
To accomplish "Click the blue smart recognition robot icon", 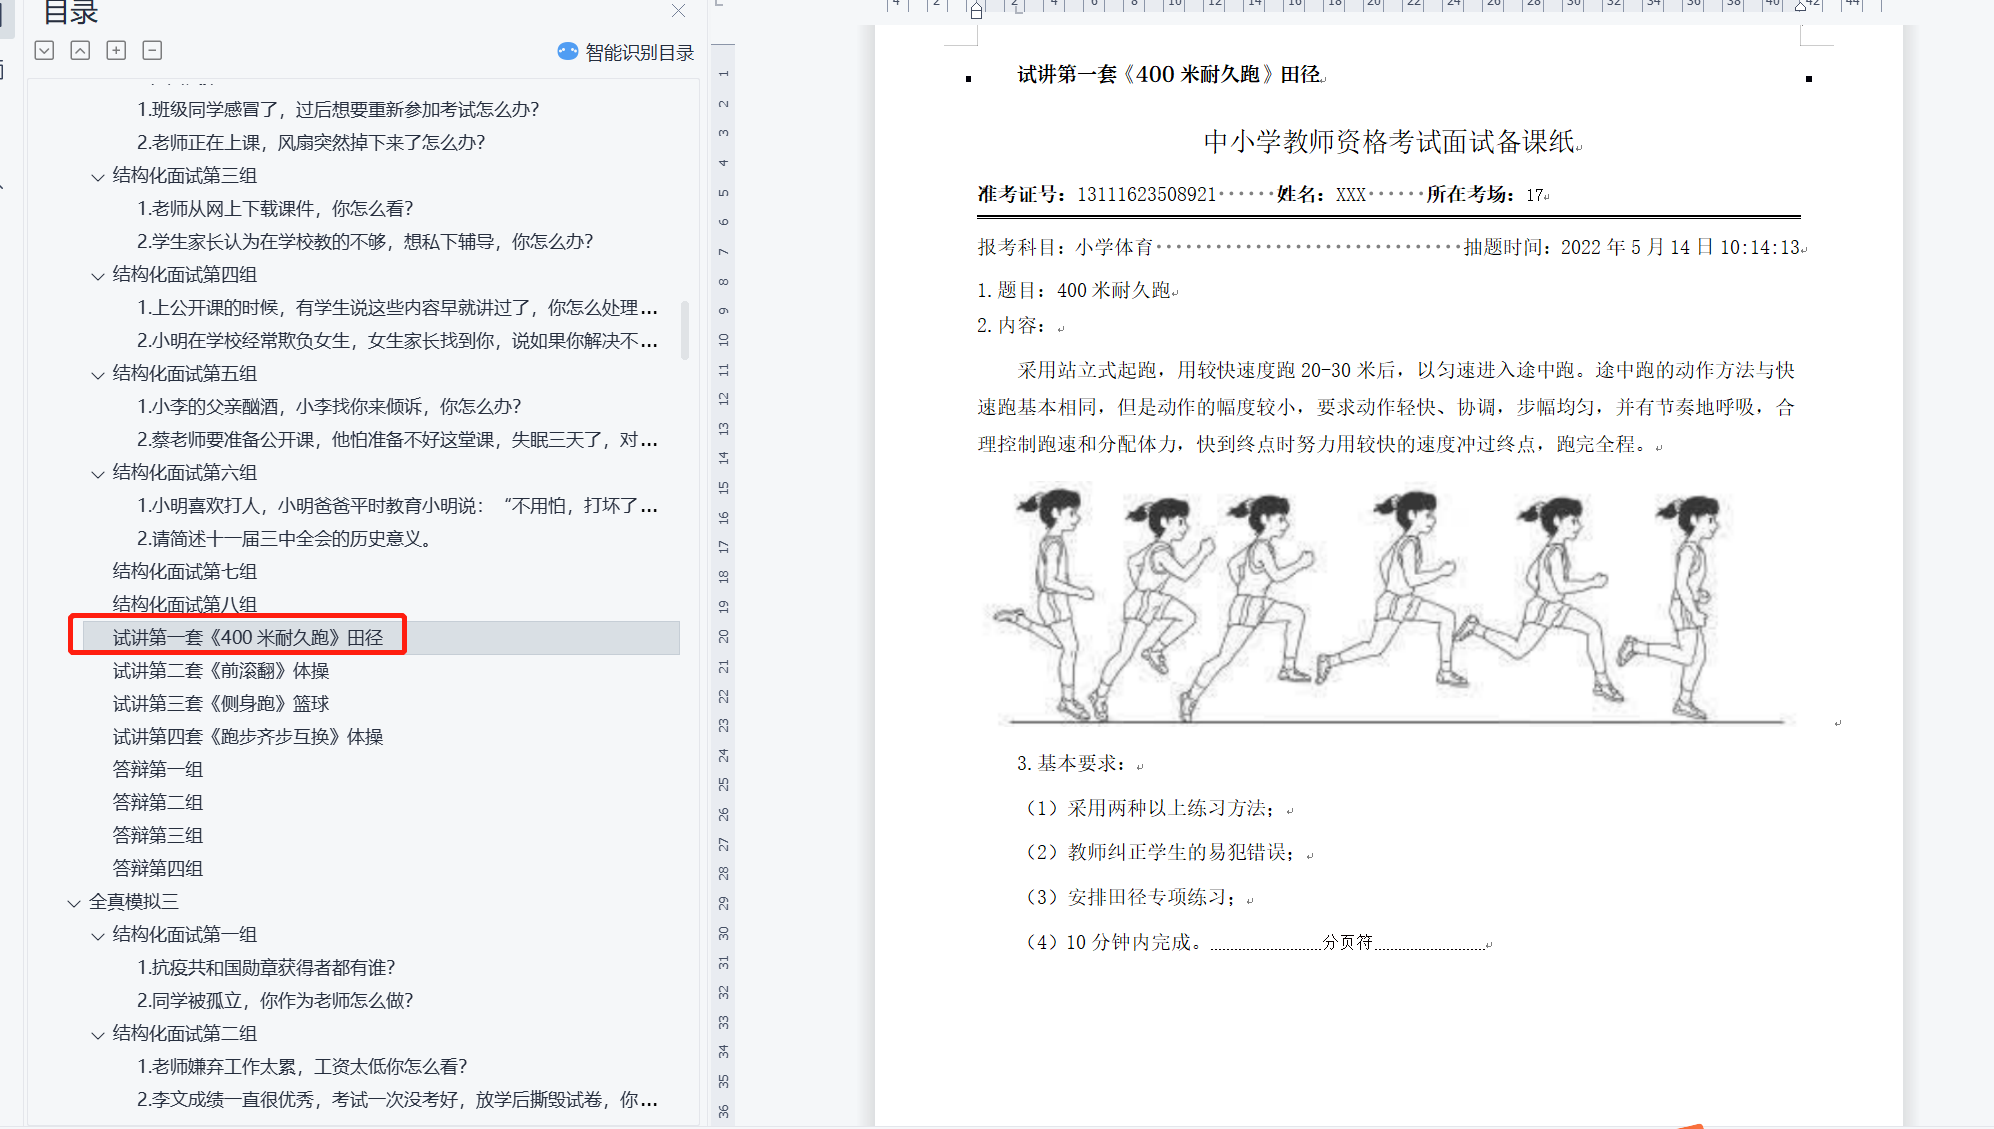I will point(567,51).
